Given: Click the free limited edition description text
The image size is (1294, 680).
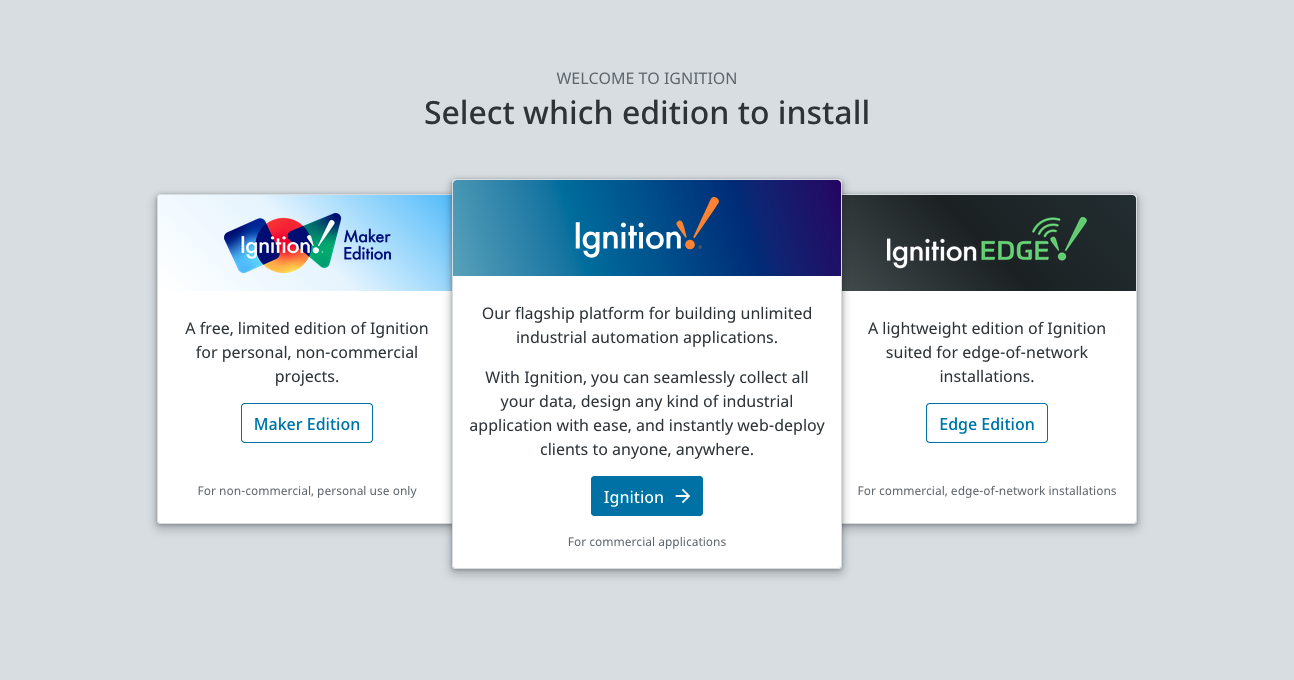Looking at the screenshot, I should 307,352.
